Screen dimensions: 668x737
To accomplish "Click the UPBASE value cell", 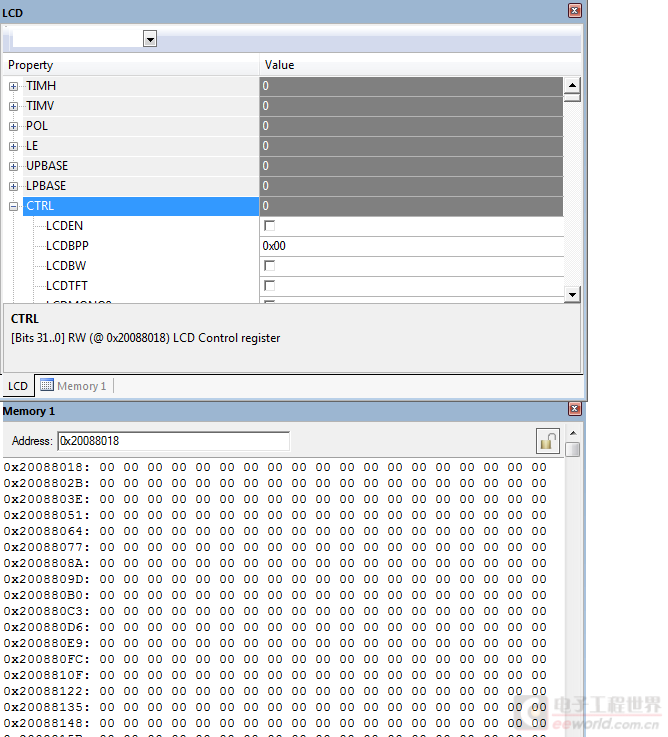I will point(411,166).
